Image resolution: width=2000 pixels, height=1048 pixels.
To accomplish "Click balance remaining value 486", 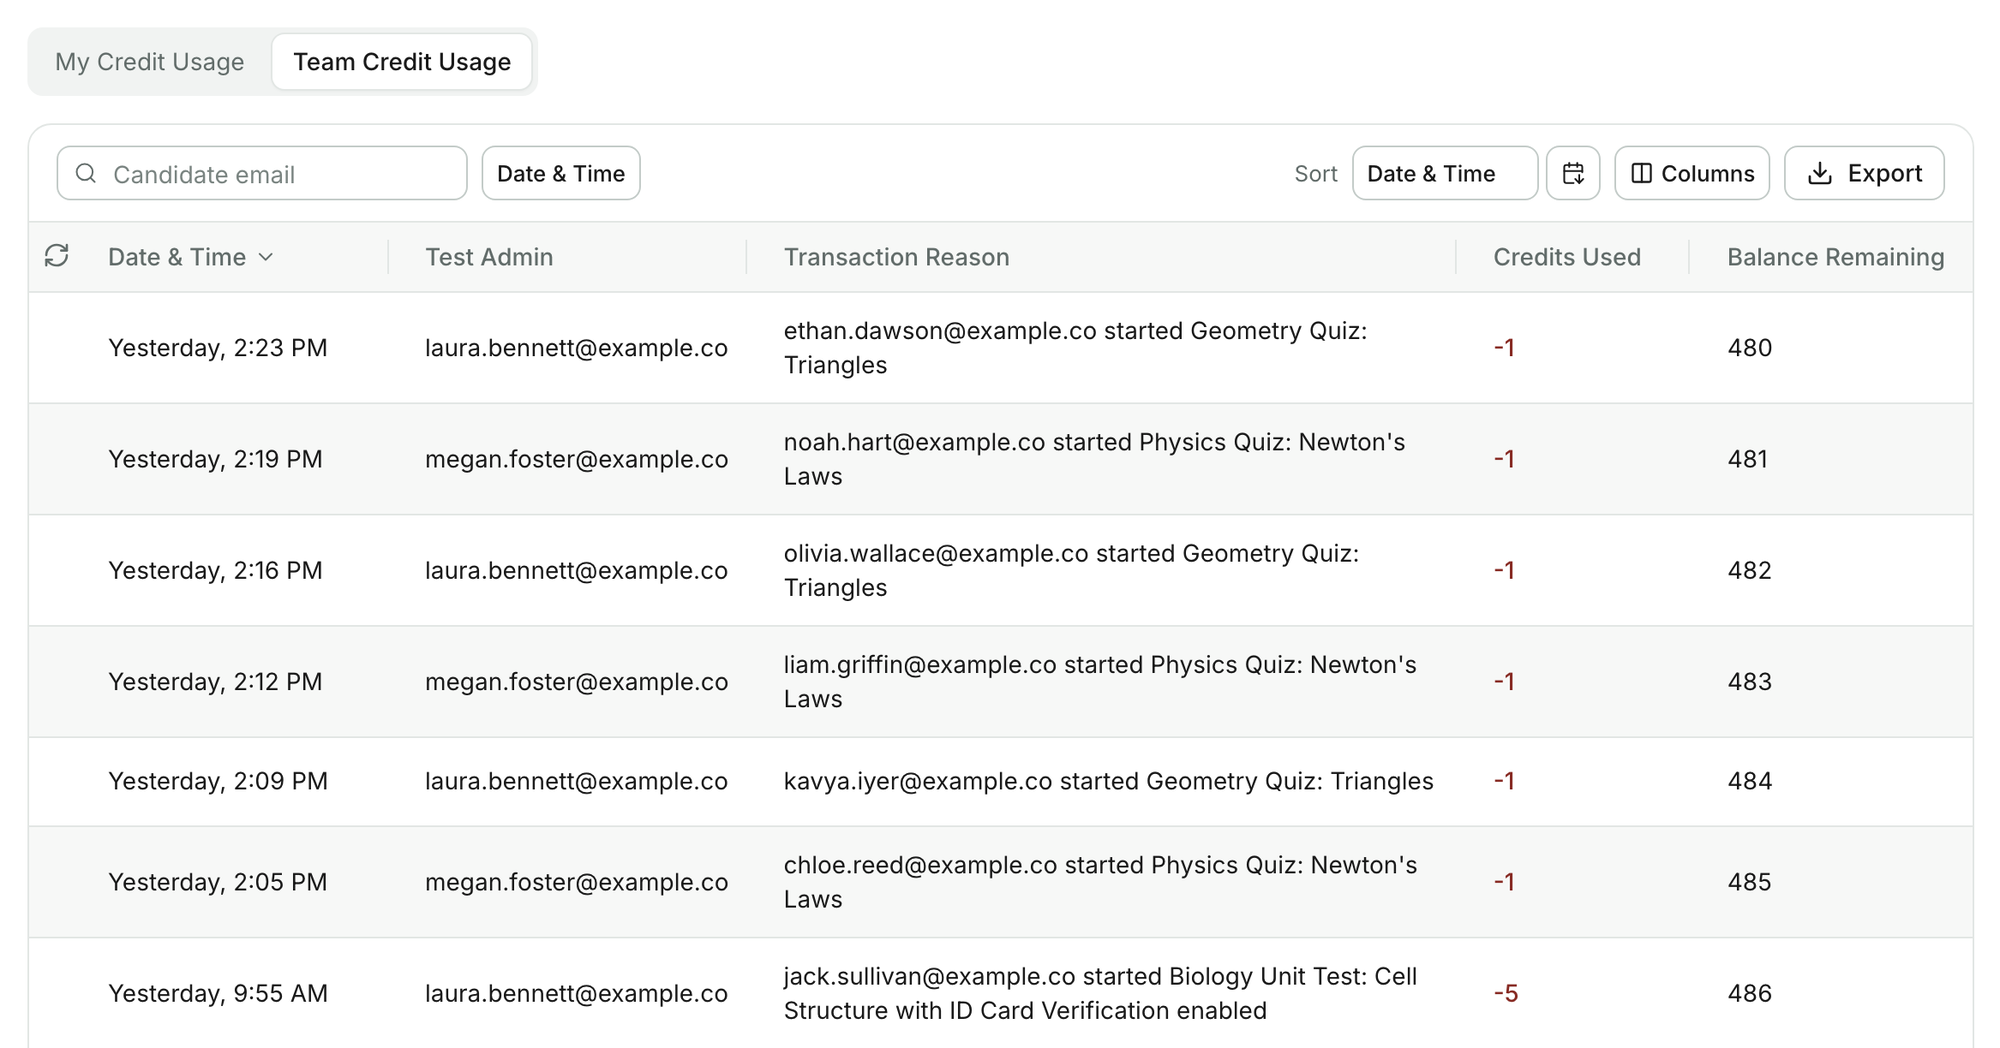I will click(1749, 993).
